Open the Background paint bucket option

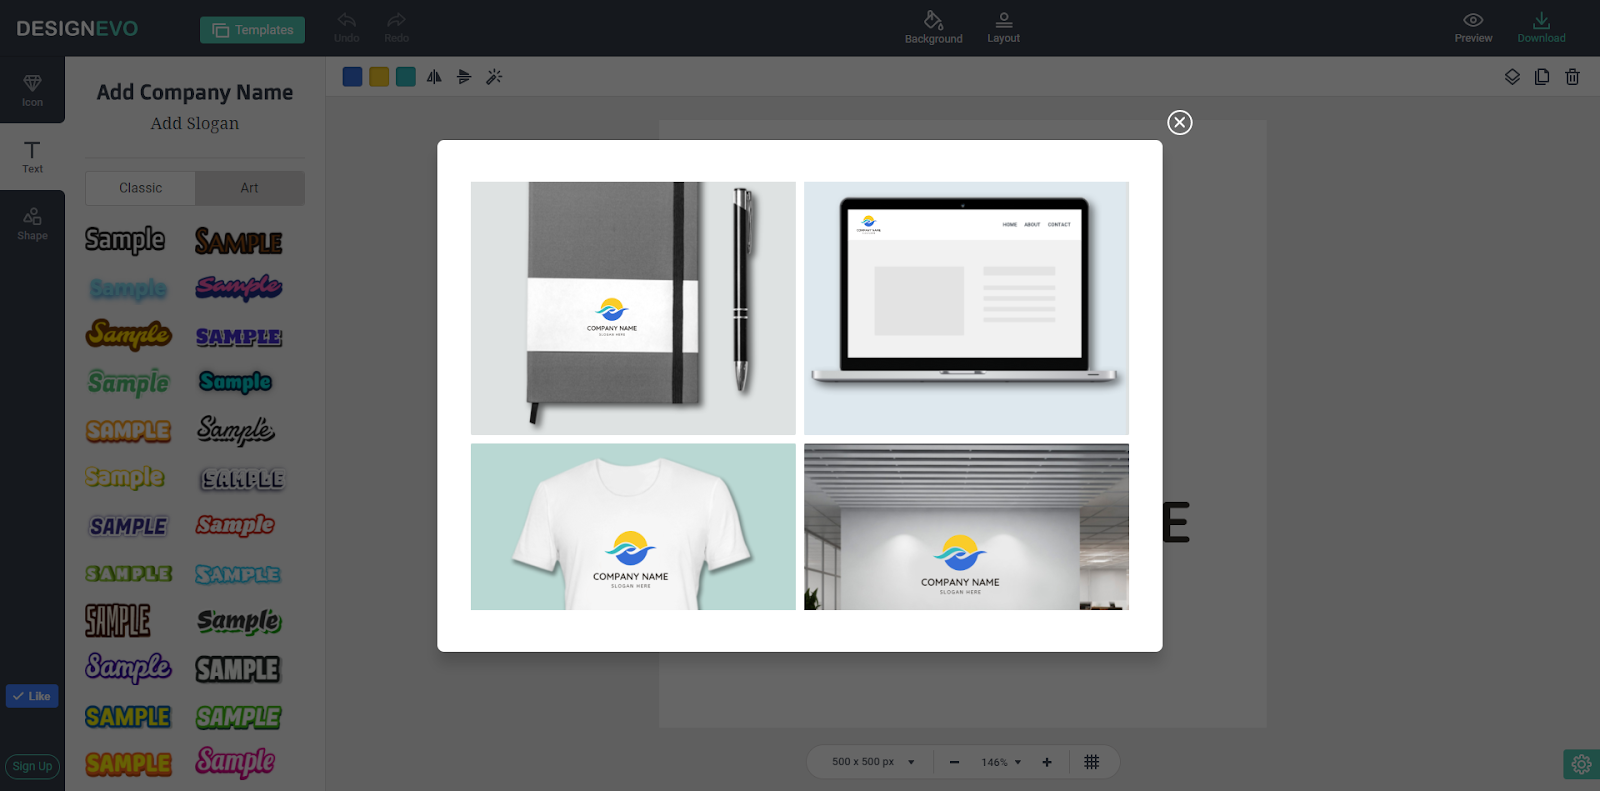point(933,27)
